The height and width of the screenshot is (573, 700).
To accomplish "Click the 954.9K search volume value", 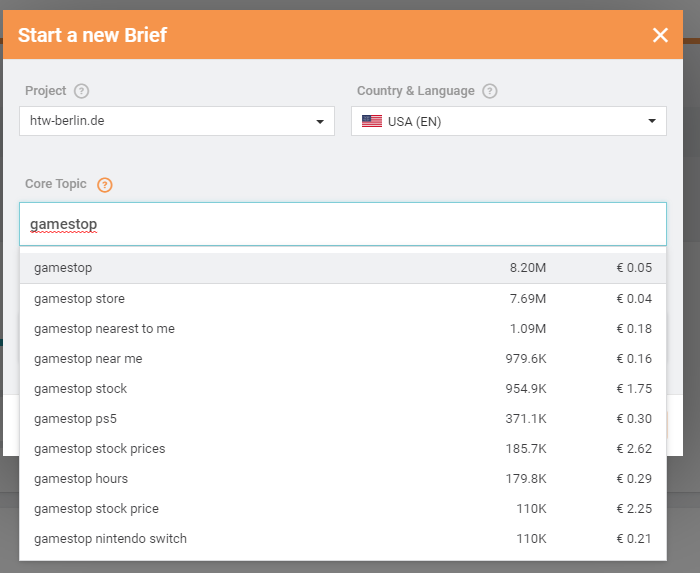I will 526,389.
